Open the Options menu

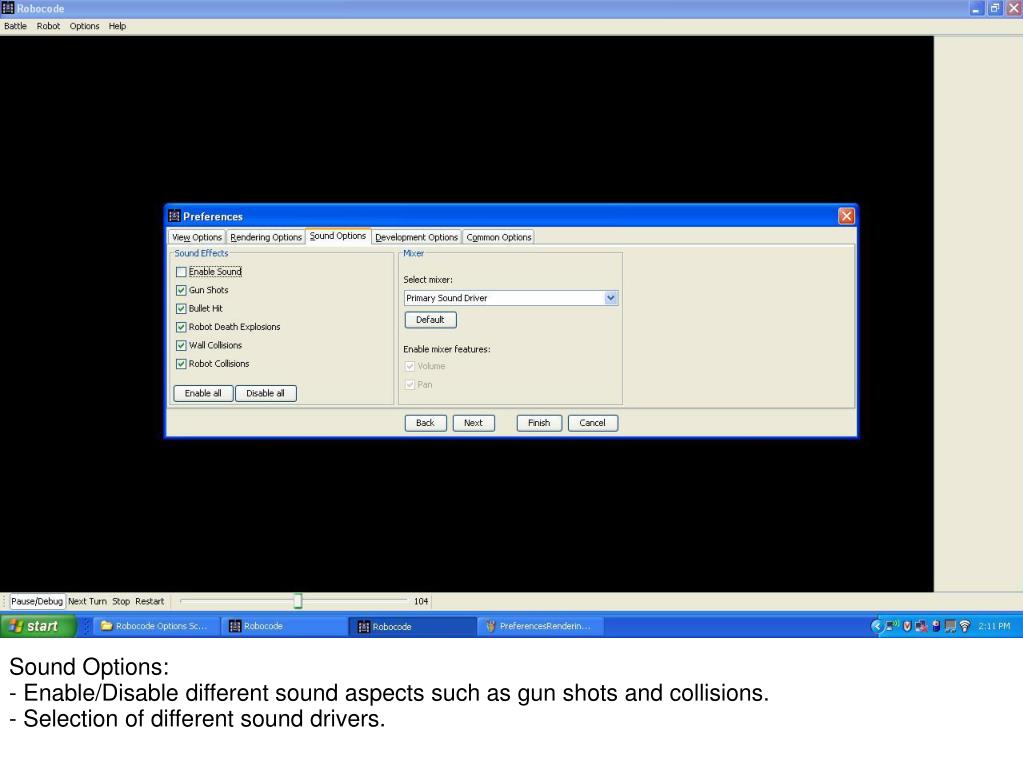84,26
